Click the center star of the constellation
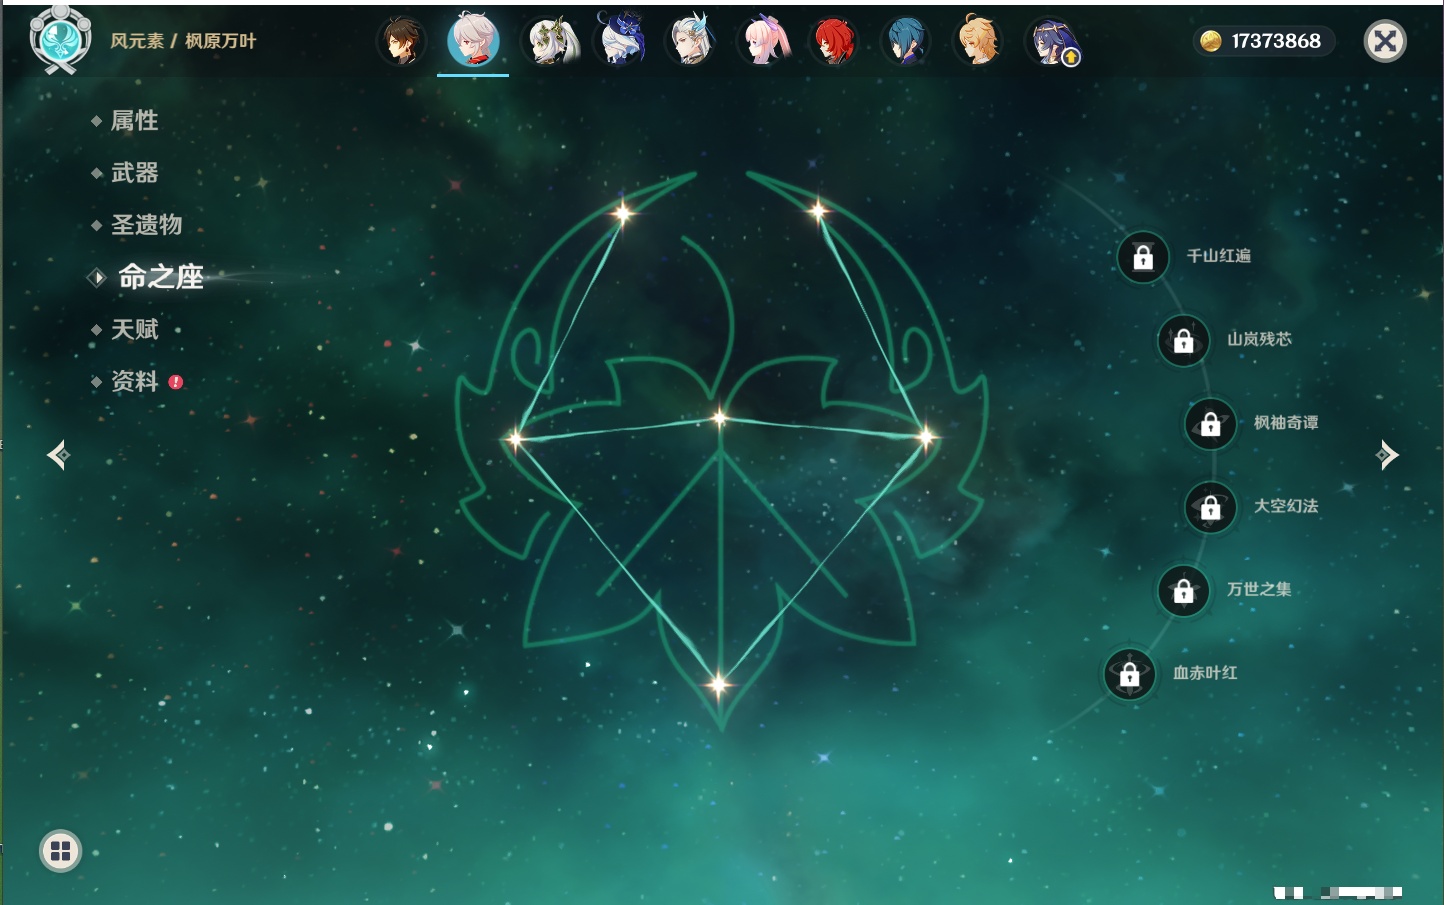Viewport: 1444px width, 905px height. 720,417
